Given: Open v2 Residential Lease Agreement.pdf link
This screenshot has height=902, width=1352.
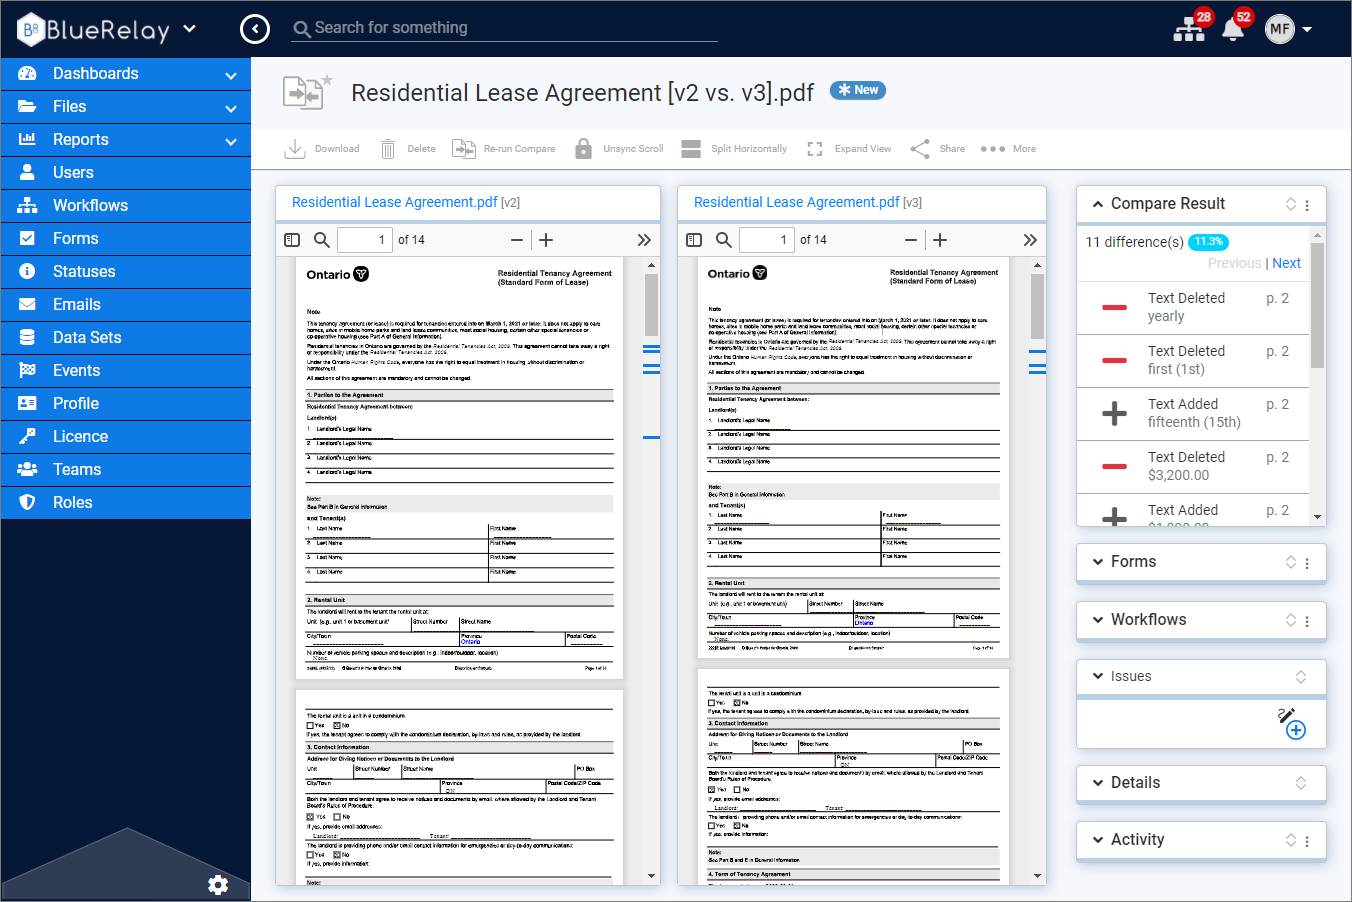Looking at the screenshot, I should [395, 202].
